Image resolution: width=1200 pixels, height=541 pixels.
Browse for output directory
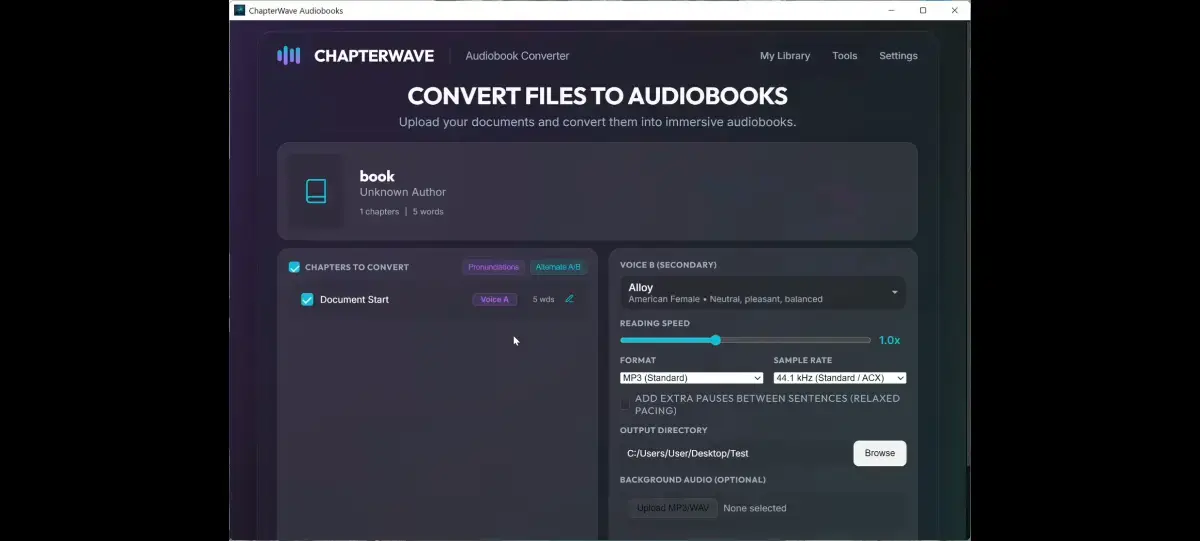(880, 453)
